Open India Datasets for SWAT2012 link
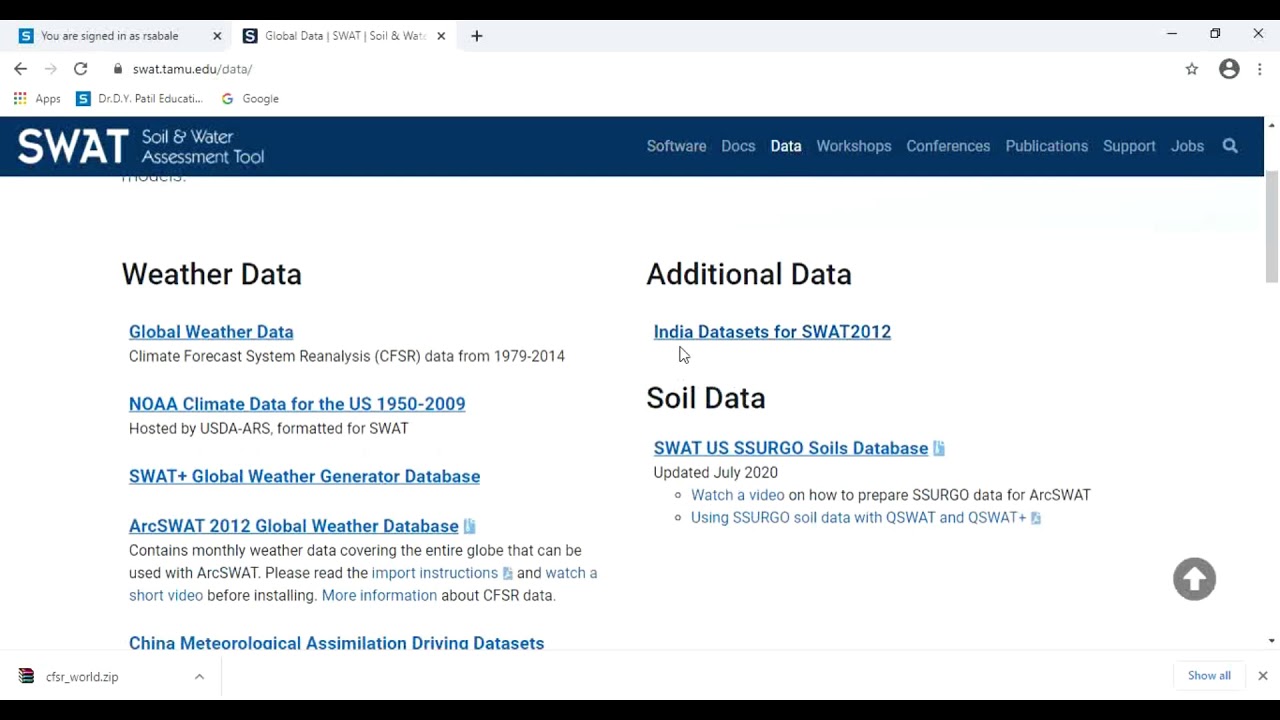 [x=772, y=332]
